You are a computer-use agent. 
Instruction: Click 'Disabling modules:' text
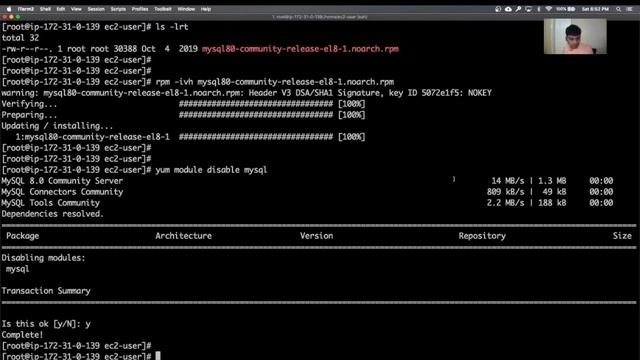point(43,258)
